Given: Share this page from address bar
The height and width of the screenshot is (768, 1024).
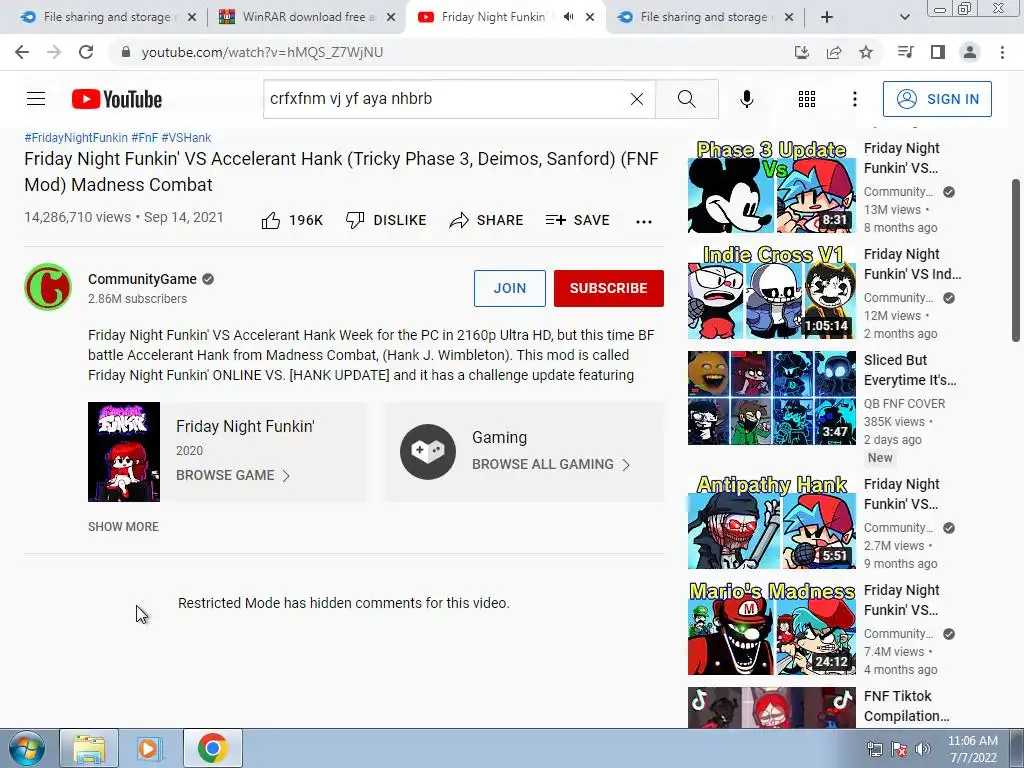Looking at the screenshot, I should tap(834, 52).
